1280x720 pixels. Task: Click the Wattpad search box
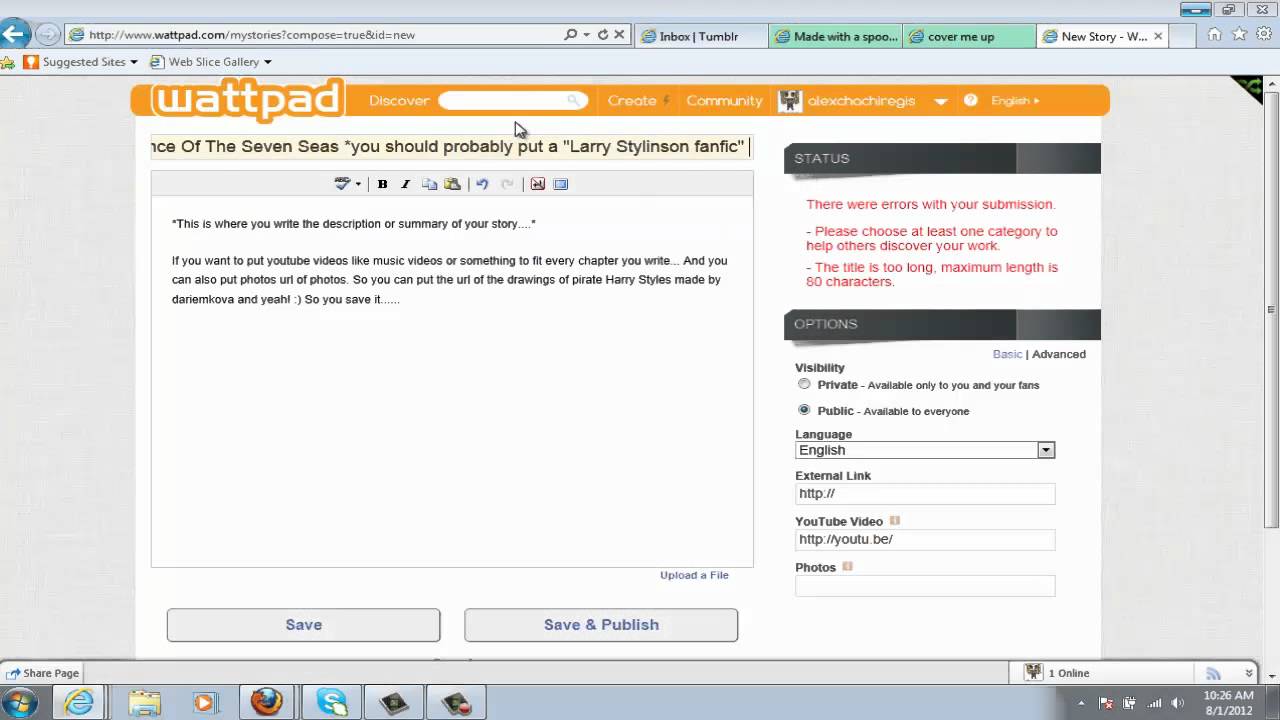point(513,100)
